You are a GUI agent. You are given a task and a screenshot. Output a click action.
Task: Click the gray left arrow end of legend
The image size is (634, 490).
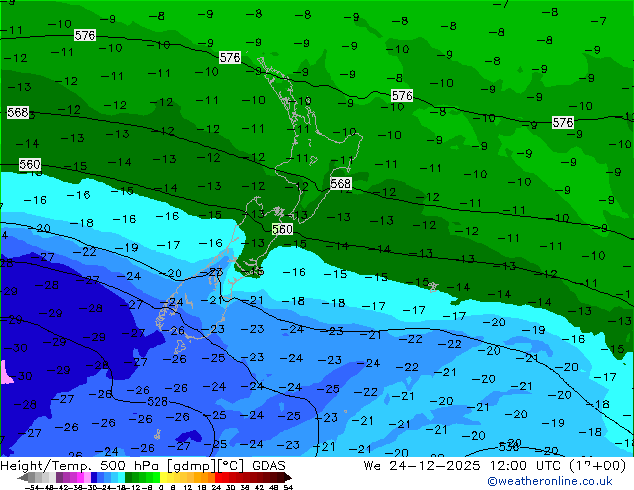[23, 478]
